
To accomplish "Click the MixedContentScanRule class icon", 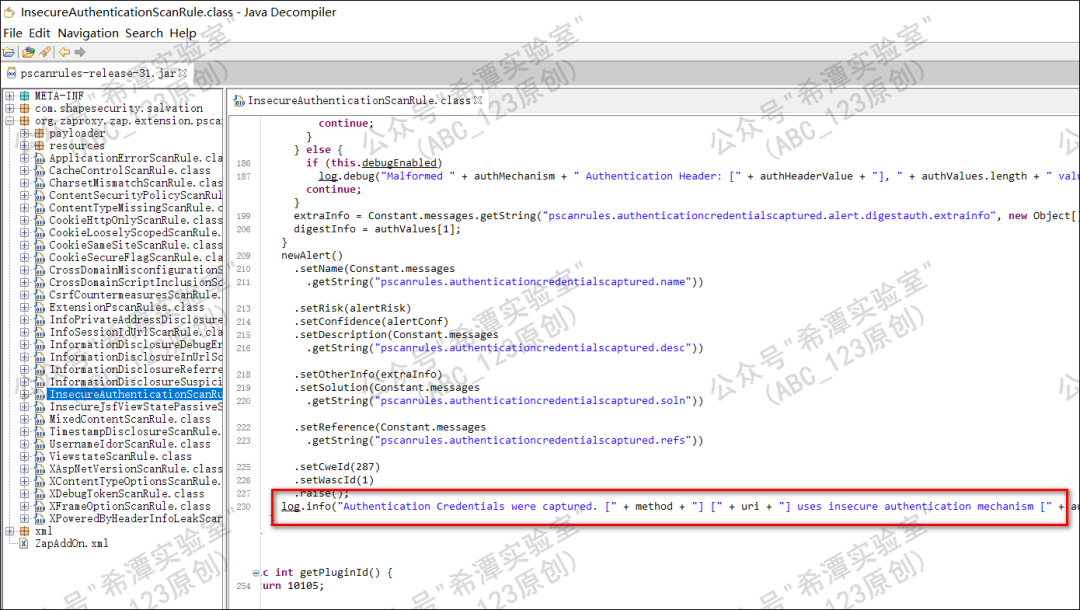I will 39,419.
